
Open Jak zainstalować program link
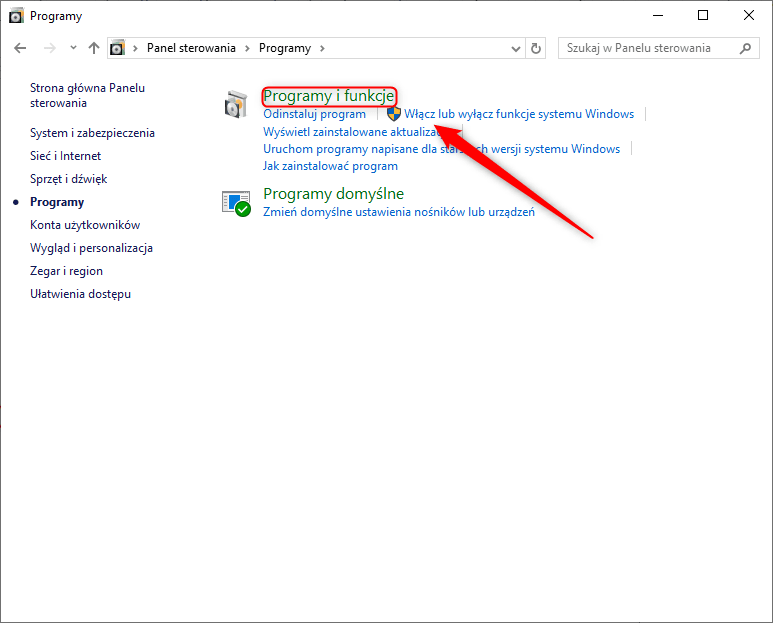pos(330,166)
